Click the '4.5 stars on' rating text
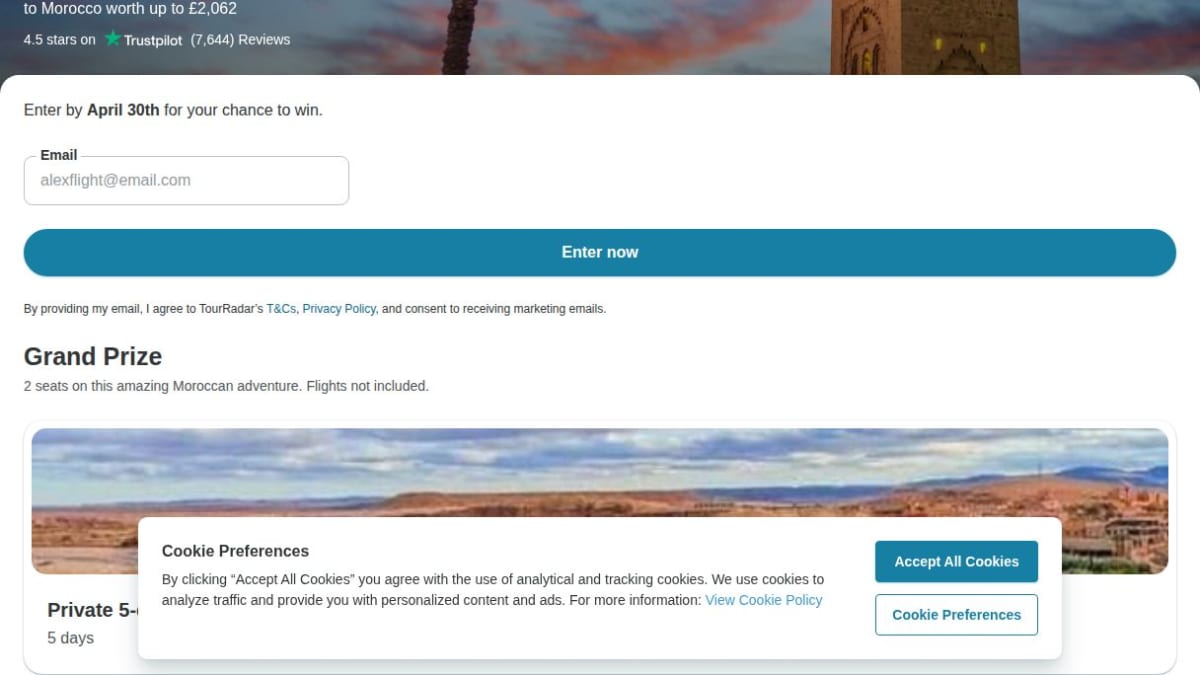Screen dimensions: 1200x675 point(60,40)
